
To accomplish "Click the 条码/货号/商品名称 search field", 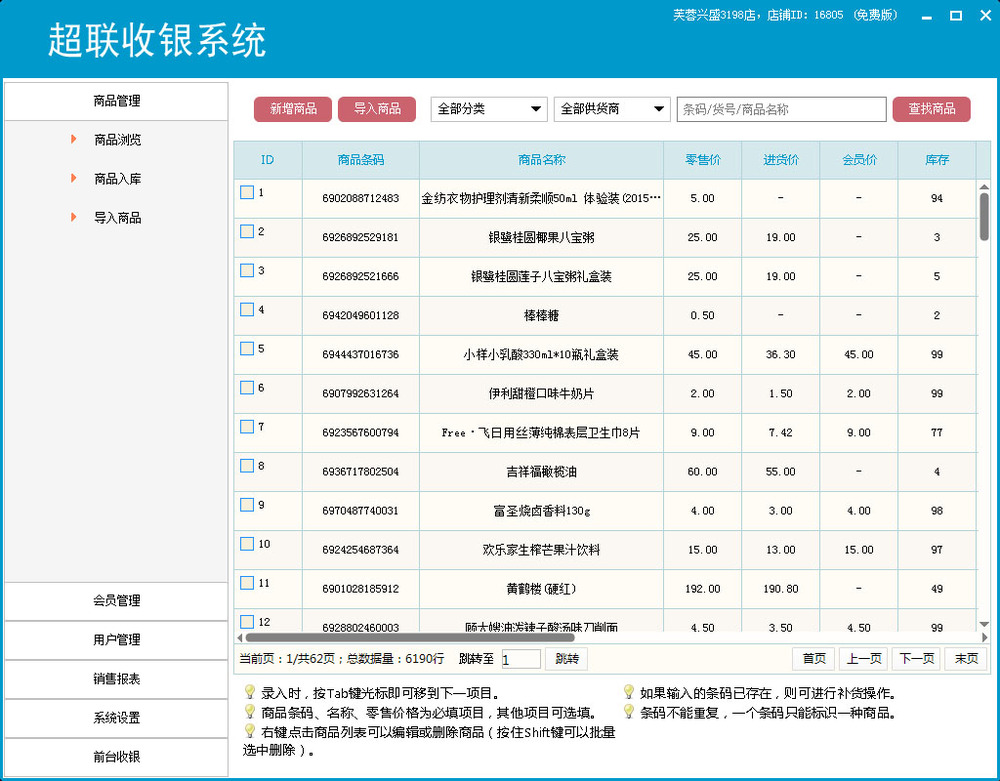I will (781, 109).
